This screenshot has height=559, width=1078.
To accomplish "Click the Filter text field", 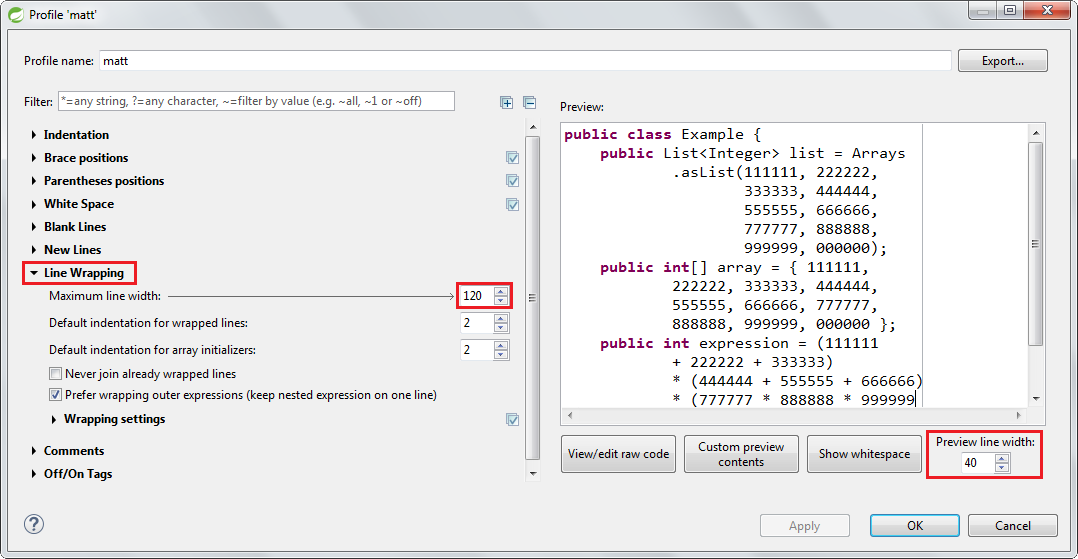I will (256, 101).
